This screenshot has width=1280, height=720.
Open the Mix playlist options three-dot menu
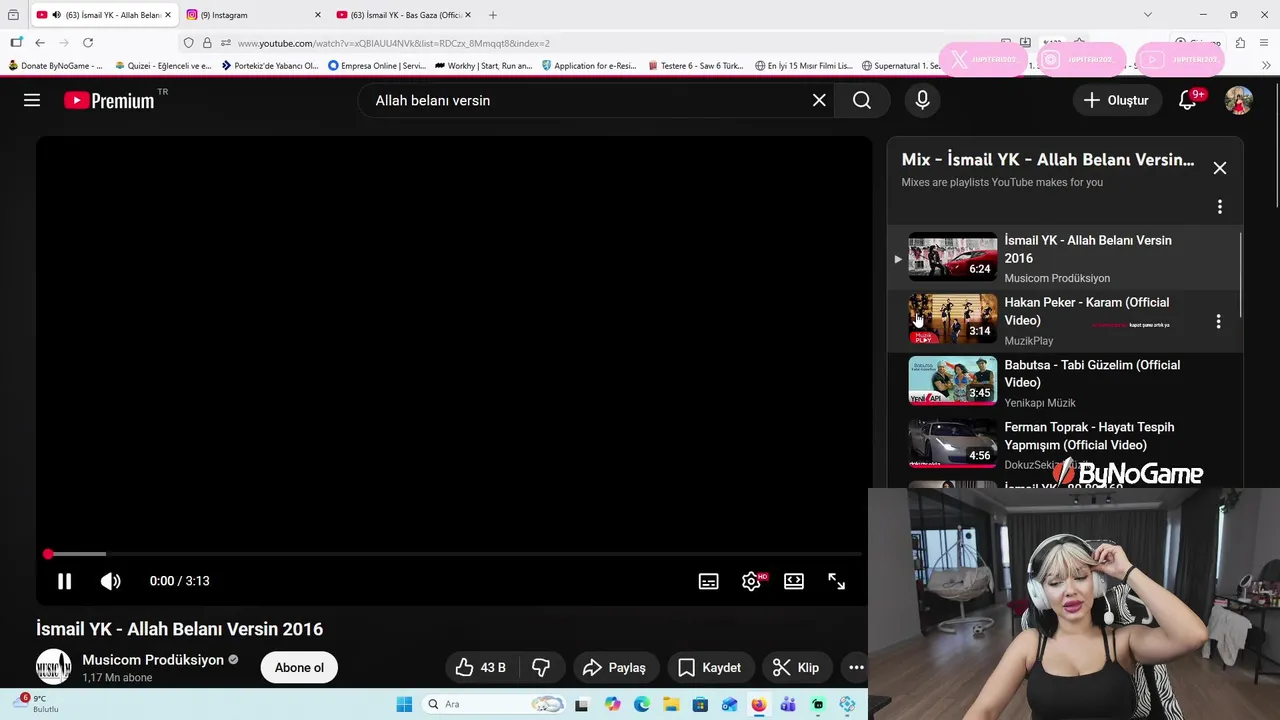tap(1220, 207)
